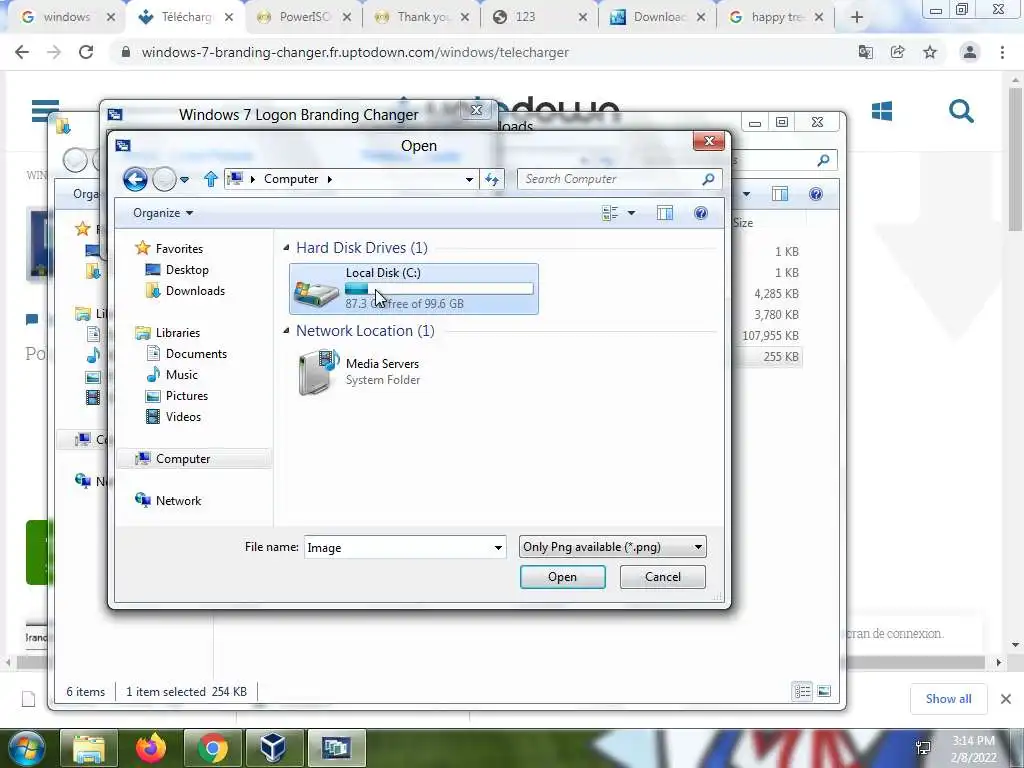This screenshot has width=1024, height=768.
Task: Select the Branding Changer taskbar button
Action: pos(336,748)
